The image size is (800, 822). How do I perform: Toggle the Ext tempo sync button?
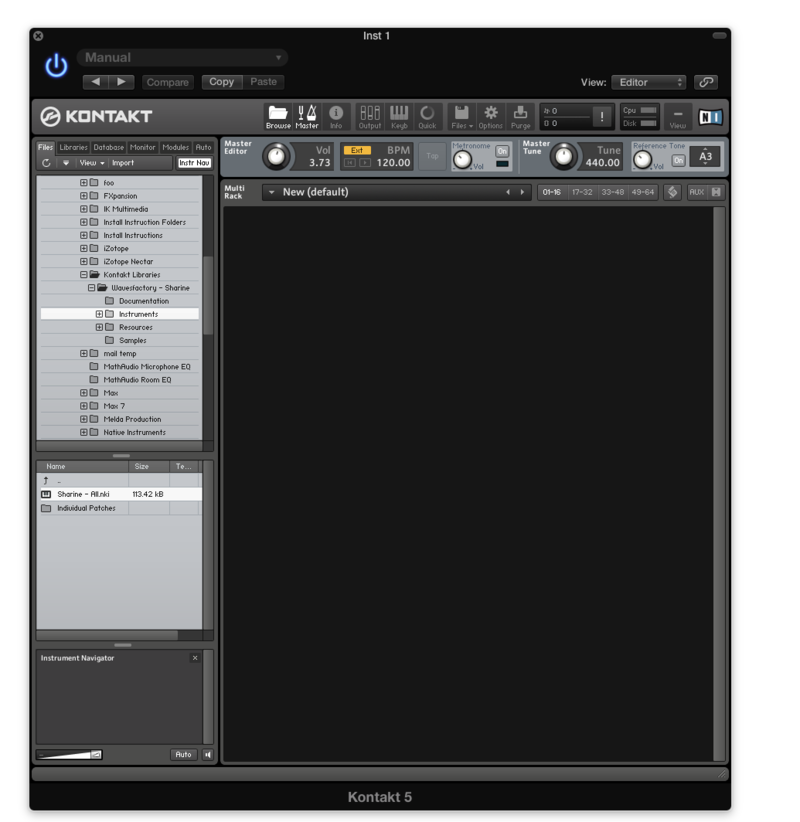(x=357, y=150)
